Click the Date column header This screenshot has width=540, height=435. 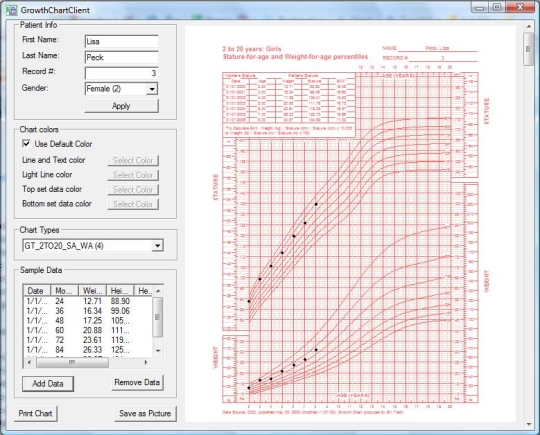(x=37, y=291)
